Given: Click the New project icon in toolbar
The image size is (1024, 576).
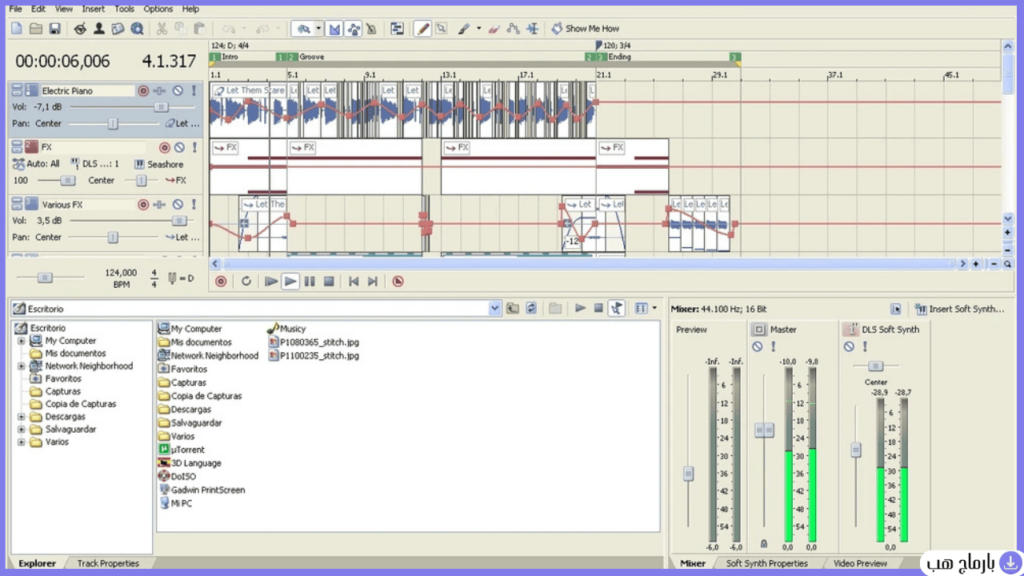Looking at the screenshot, I should [x=16, y=29].
